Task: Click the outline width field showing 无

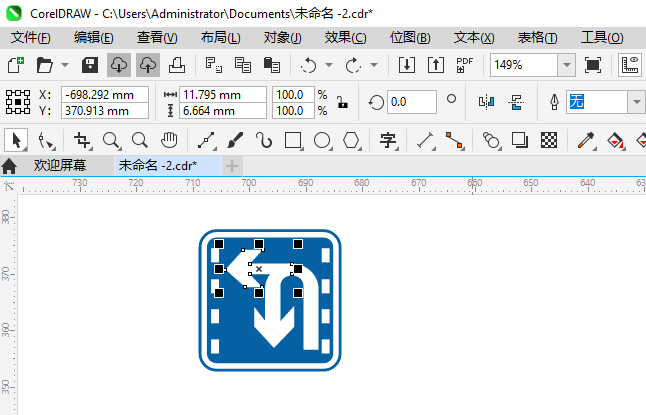Action: 597,102
